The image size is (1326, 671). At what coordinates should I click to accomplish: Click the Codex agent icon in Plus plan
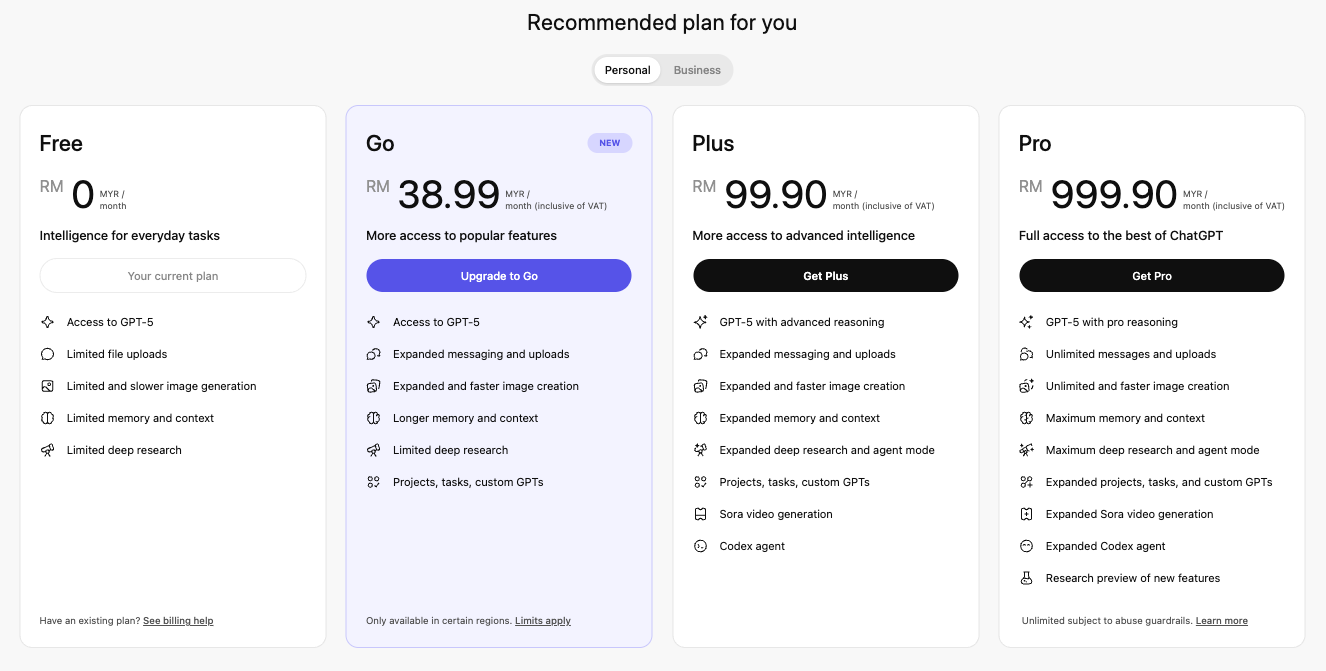(700, 546)
